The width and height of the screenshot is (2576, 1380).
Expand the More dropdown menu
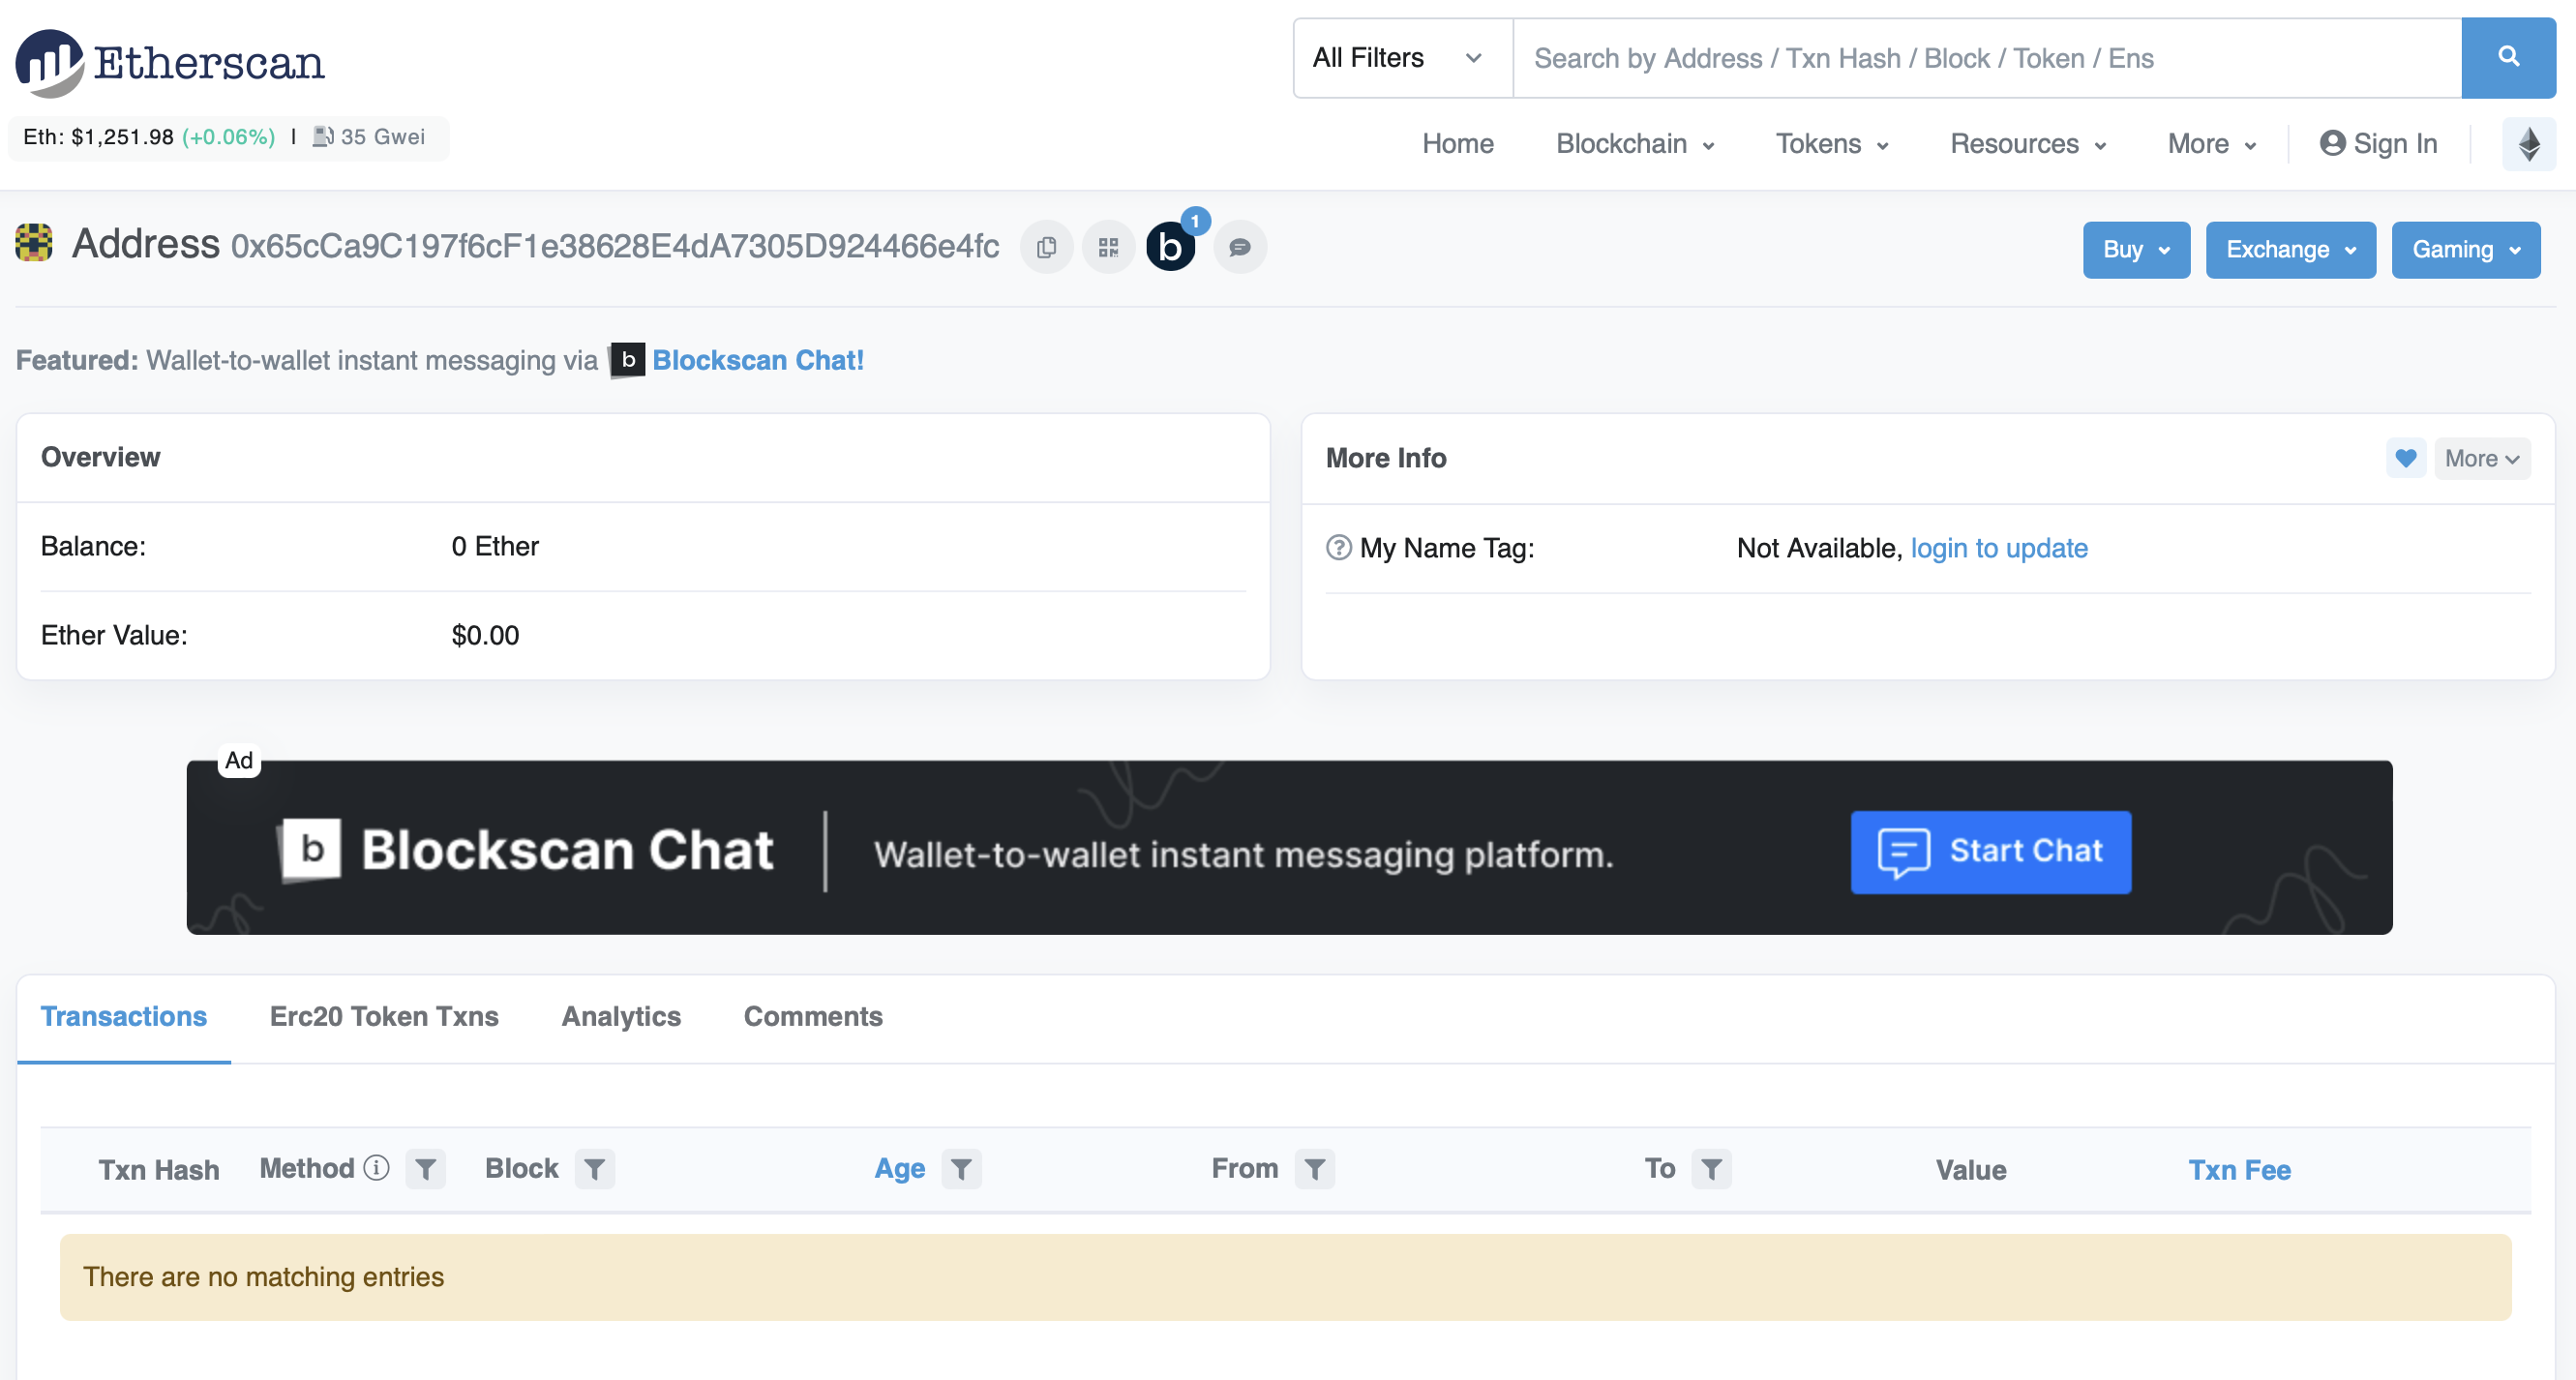tap(2209, 143)
